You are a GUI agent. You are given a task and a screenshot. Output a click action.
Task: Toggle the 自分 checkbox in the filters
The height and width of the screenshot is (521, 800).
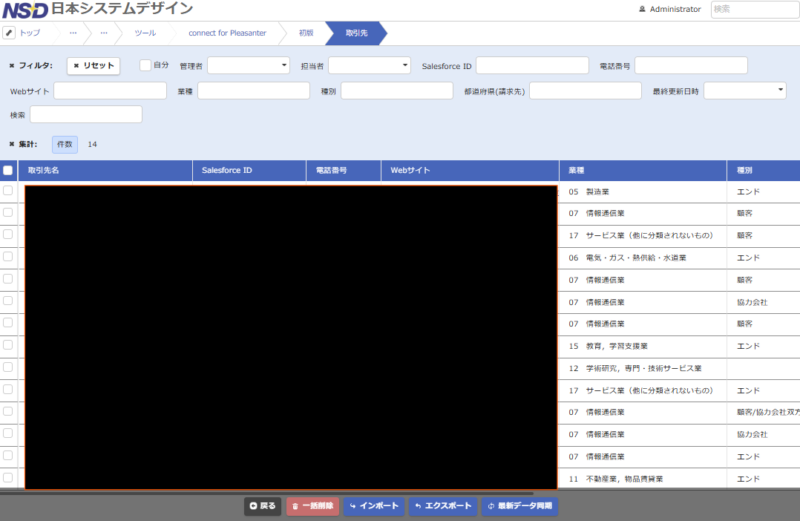[145, 65]
